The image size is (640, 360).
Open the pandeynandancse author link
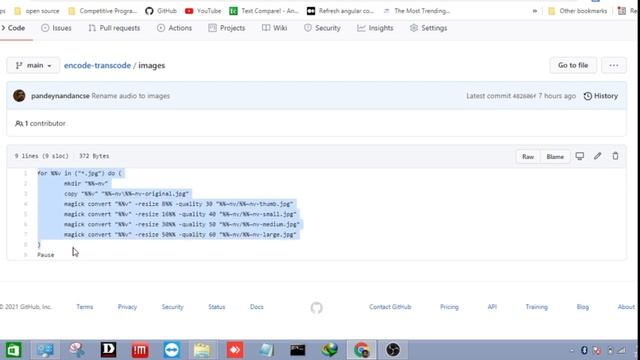pos(60,96)
